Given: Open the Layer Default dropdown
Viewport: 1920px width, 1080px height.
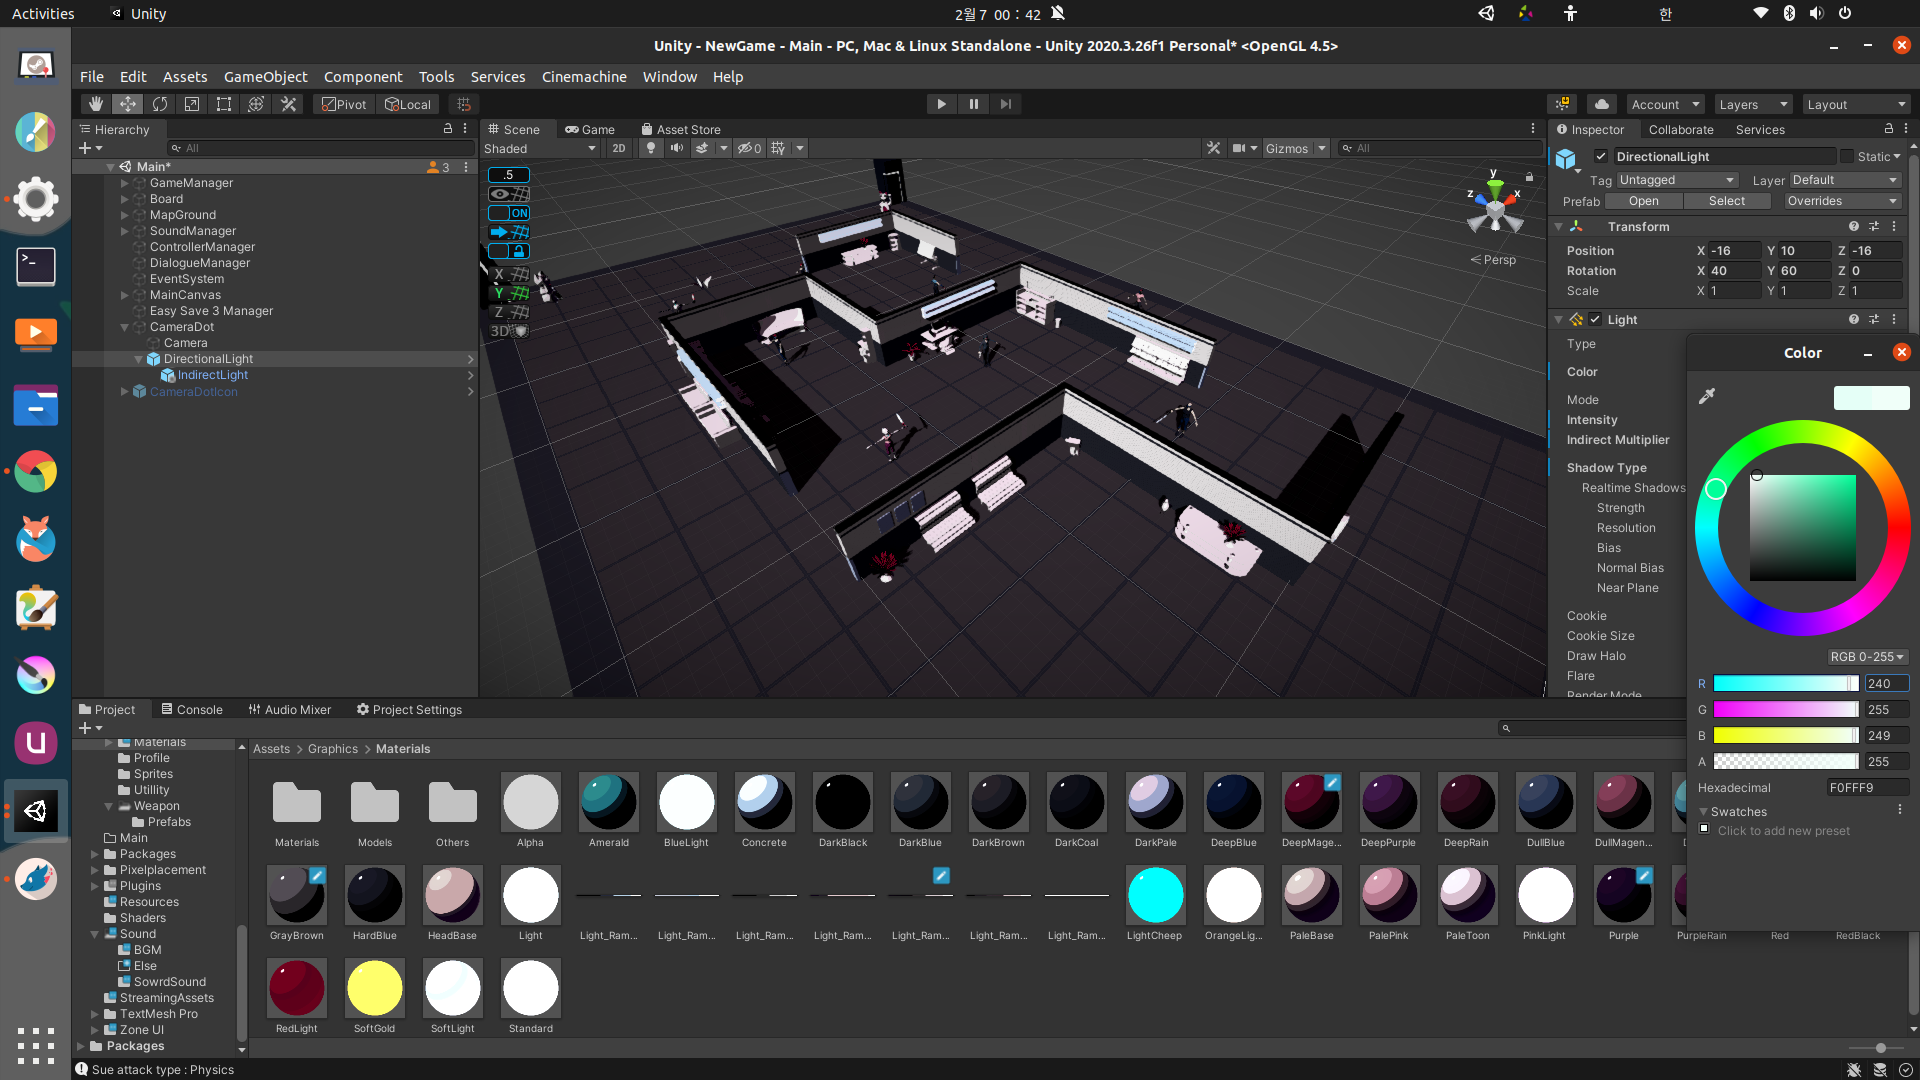Looking at the screenshot, I should pos(1844,180).
